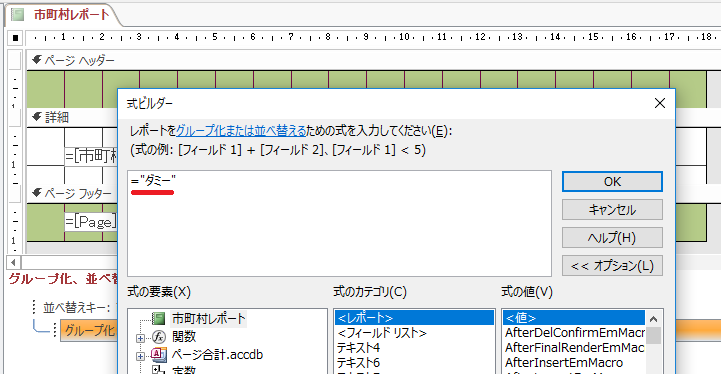Screen dimensions: 721x374
Task: Select the 関数 tree item
Action: point(184,337)
